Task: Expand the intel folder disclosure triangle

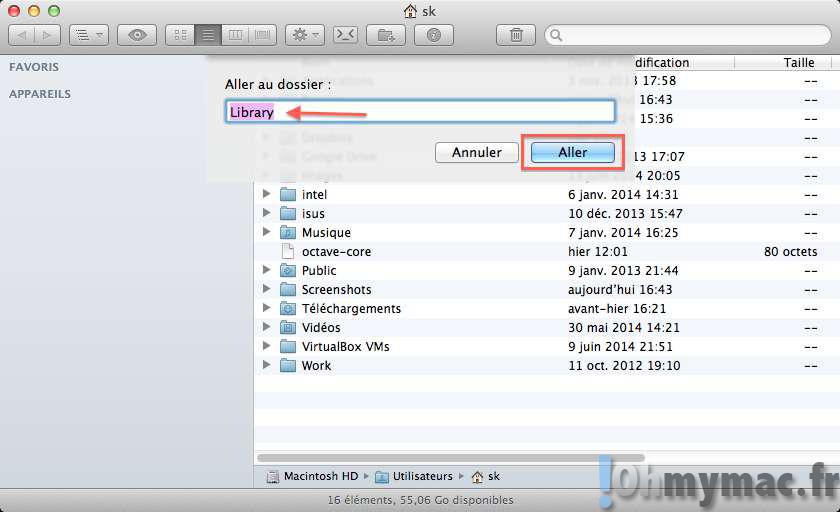Action: tap(266, 194)
